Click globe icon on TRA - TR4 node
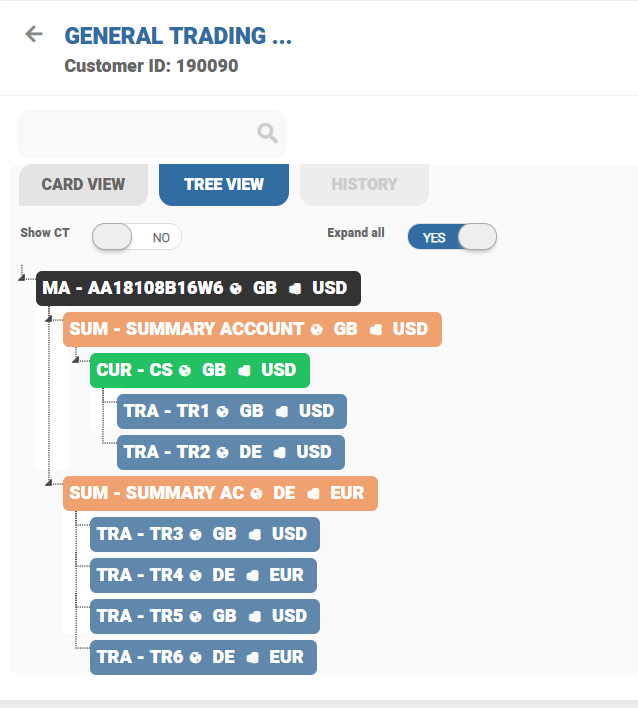Viewport: 638px width, 708px height. [x=196, y=575]
